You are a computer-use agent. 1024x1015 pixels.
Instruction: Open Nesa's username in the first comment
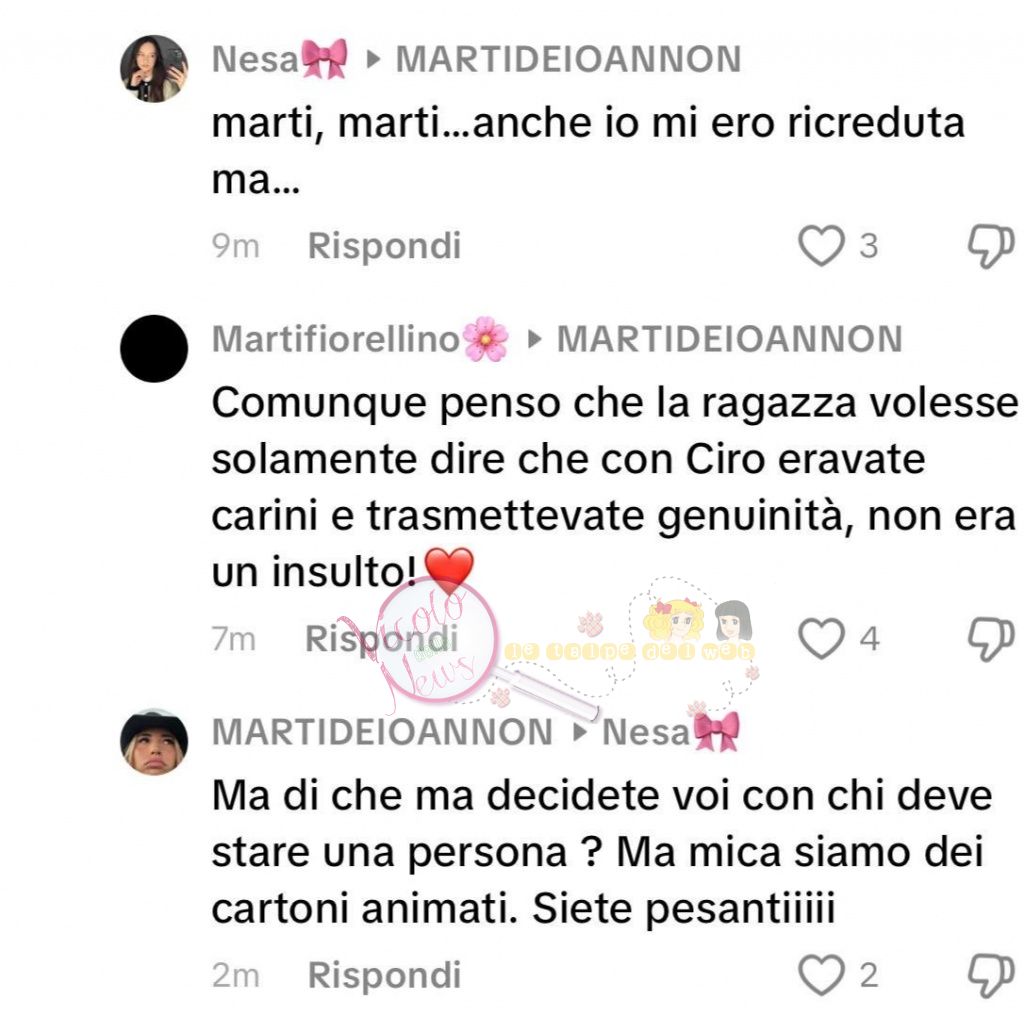pyautogui.click(x=255, y=60)
